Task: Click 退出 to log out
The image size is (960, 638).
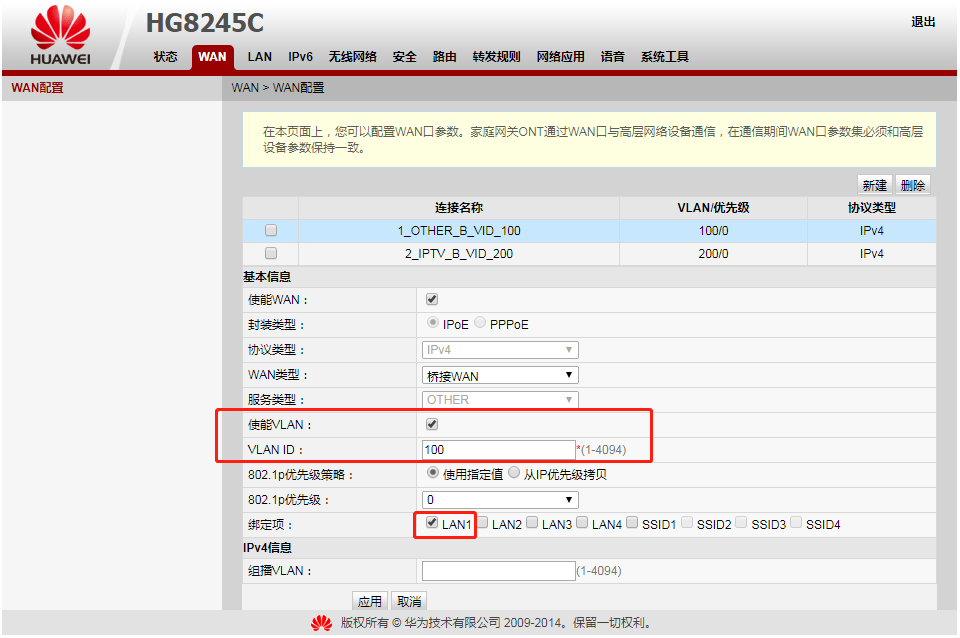Action: [922, 22]
